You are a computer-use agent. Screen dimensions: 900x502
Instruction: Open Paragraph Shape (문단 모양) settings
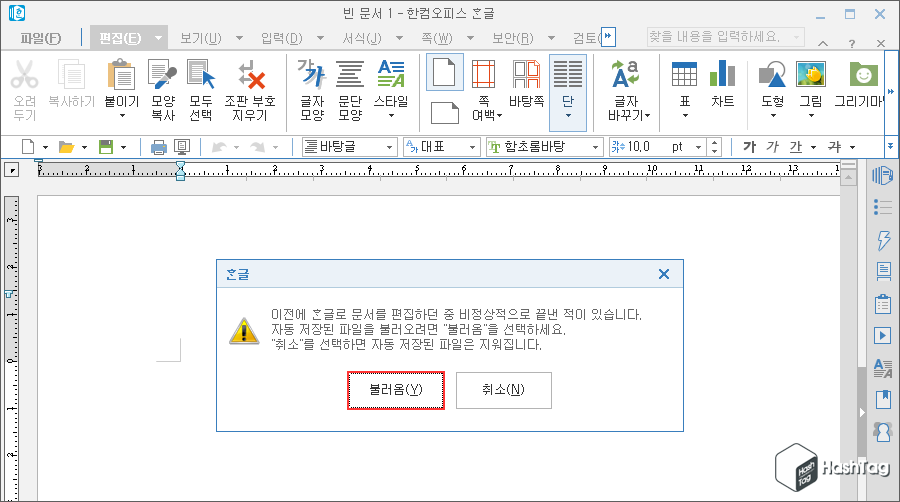click(350, 75)
